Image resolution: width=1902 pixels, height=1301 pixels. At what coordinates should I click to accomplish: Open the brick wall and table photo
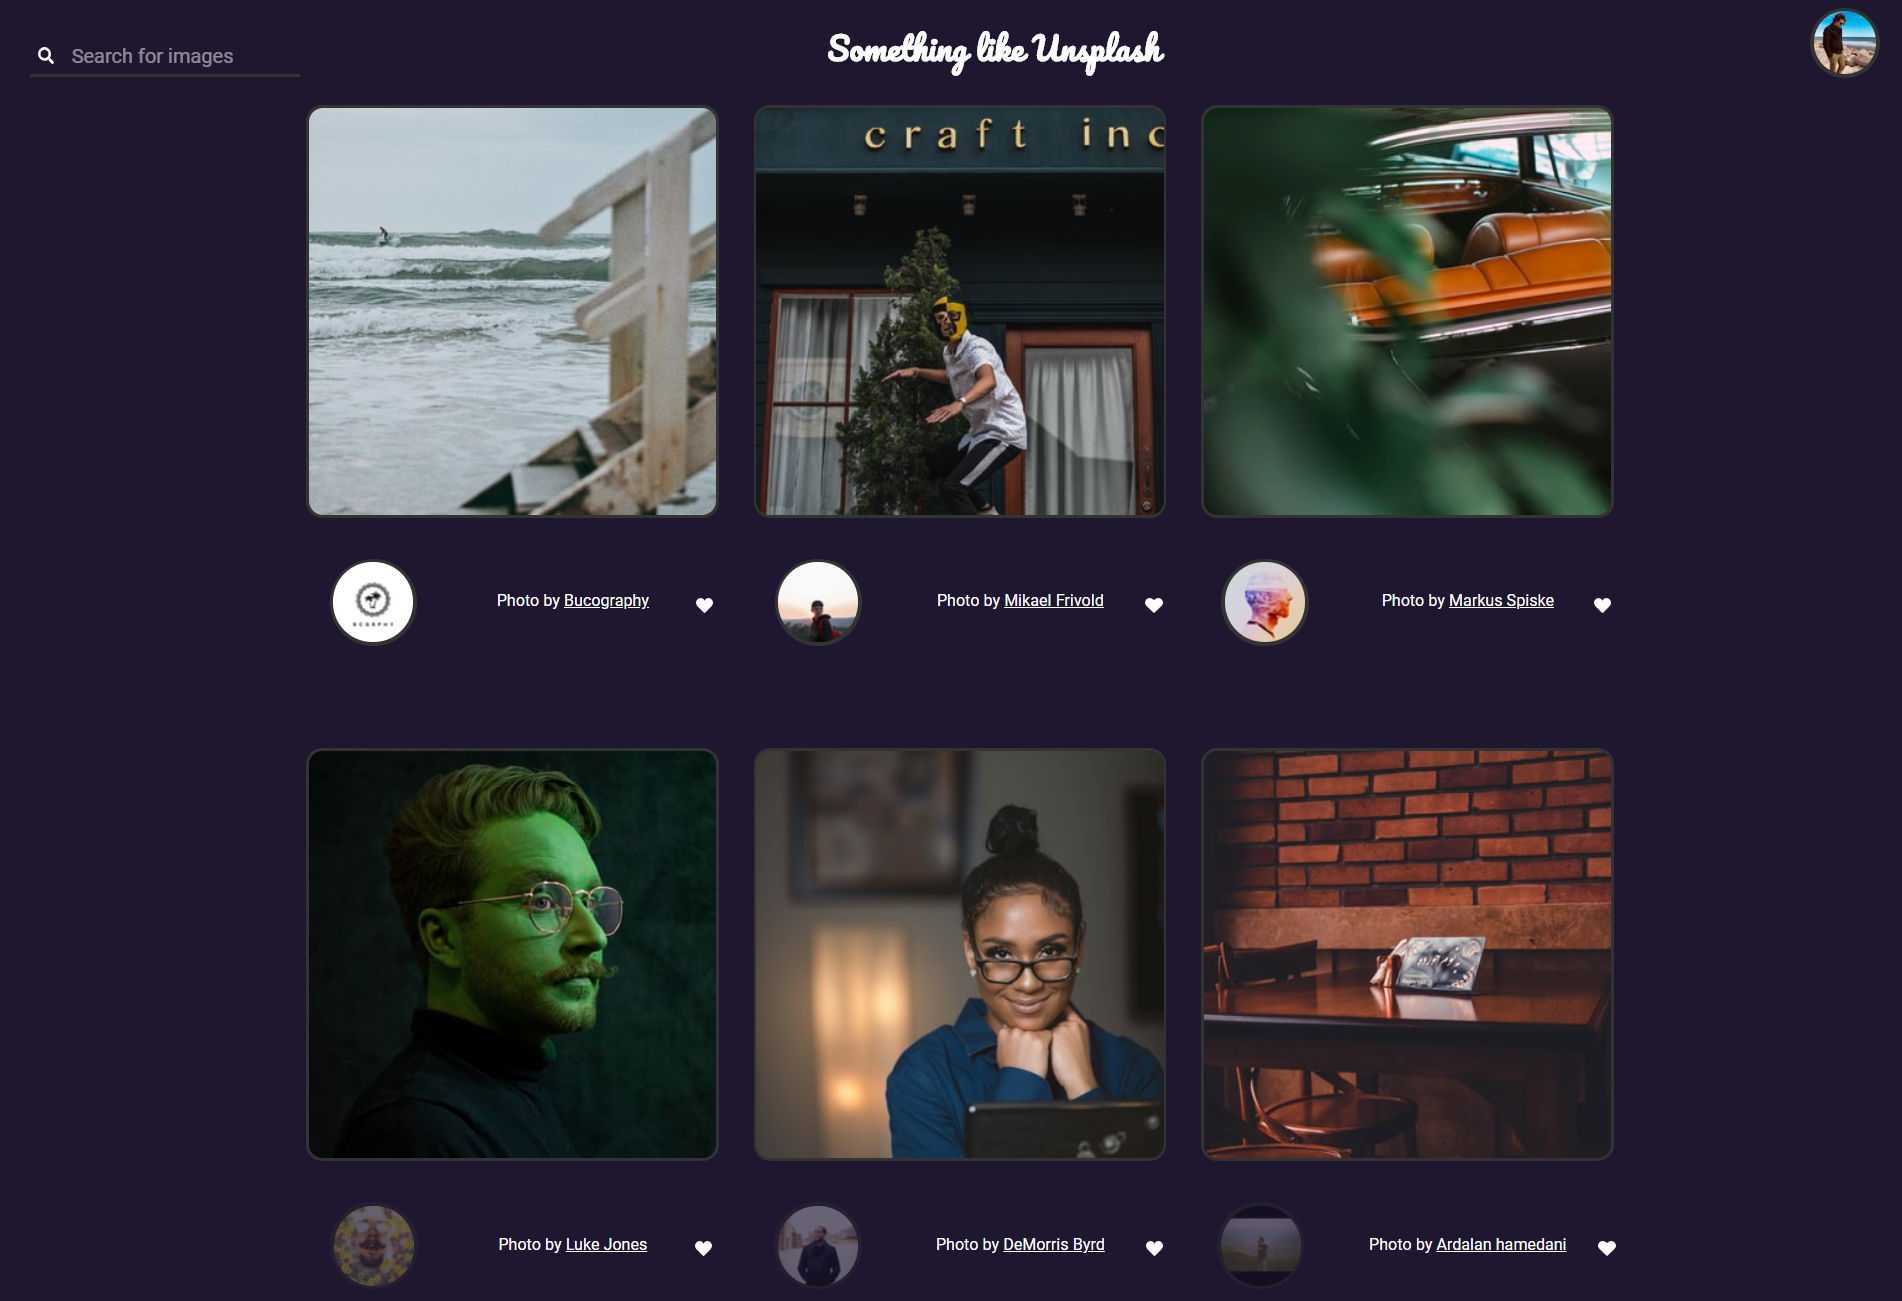(1407, 954)
